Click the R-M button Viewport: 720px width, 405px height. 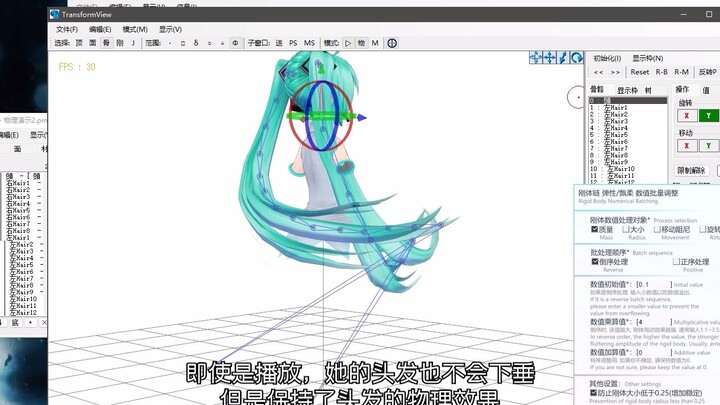click(681, 72)
